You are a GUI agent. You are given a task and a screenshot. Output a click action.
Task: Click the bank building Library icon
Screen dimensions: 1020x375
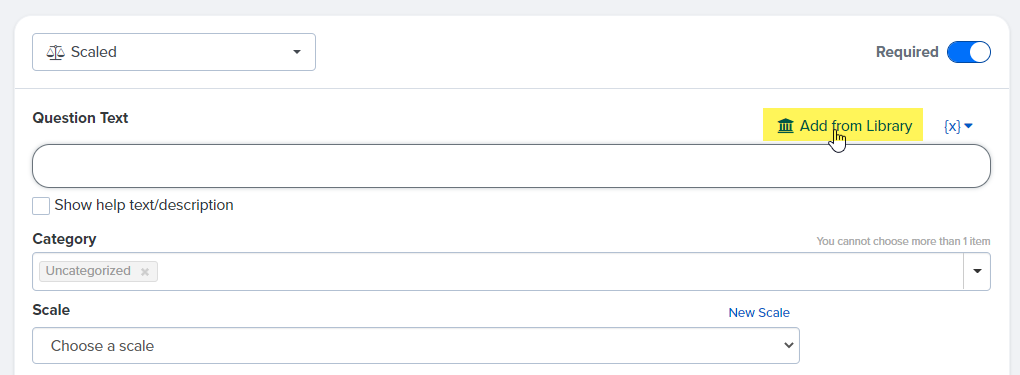point(786,126)
